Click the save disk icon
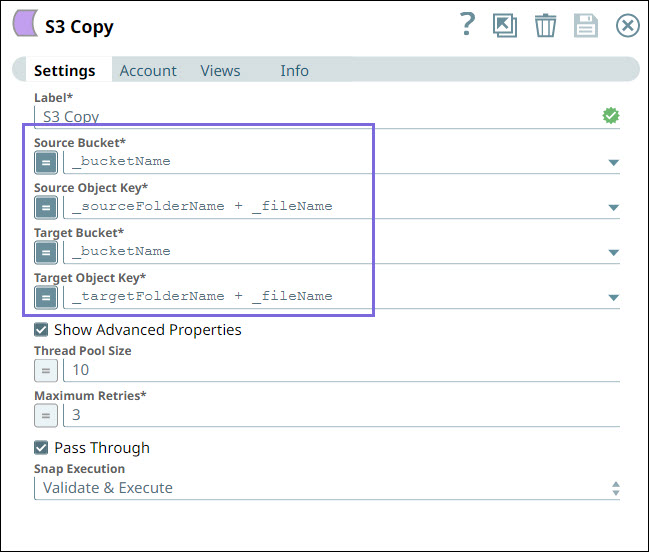 pos(586,26)
